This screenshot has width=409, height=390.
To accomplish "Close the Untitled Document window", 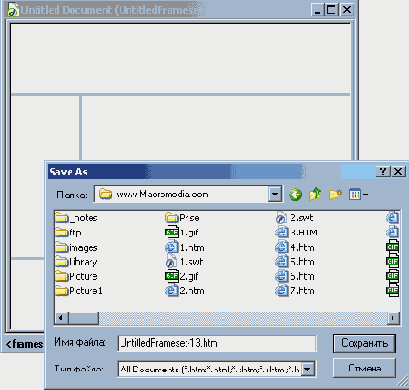I will 347,10.
